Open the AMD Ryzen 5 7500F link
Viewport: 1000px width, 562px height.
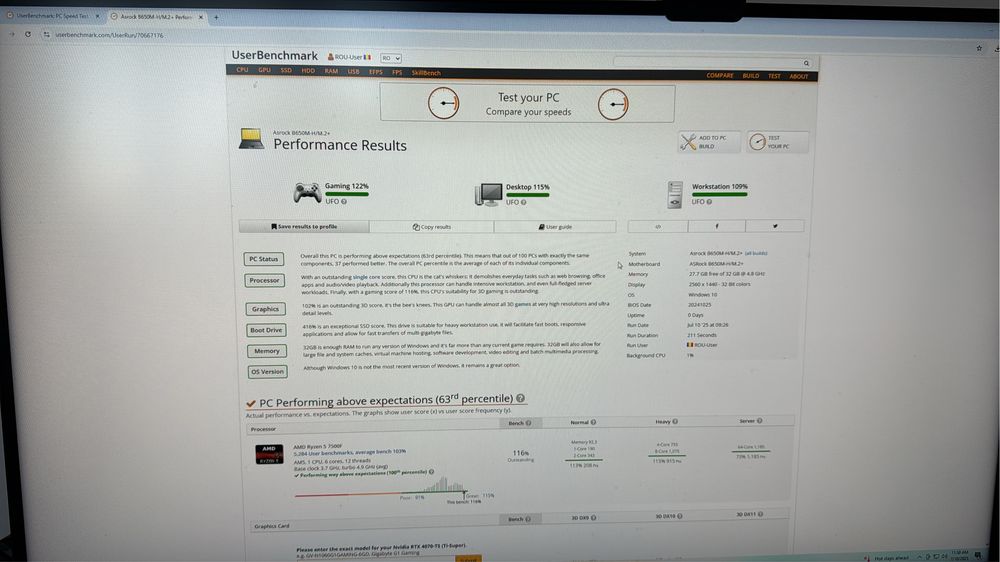point(318,447)
